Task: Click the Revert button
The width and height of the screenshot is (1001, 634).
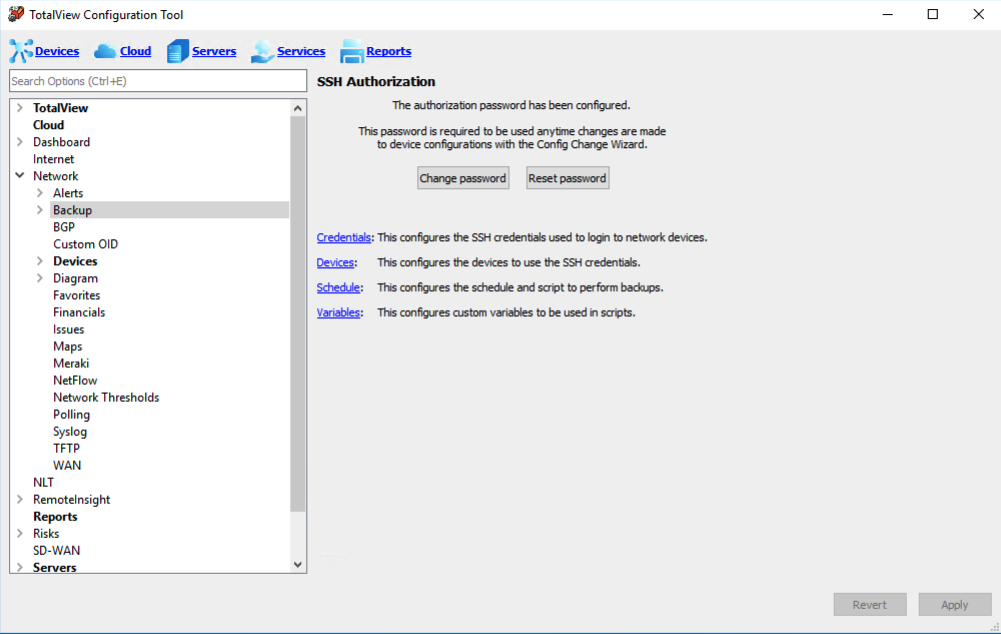Action: [x=869, y=605]
